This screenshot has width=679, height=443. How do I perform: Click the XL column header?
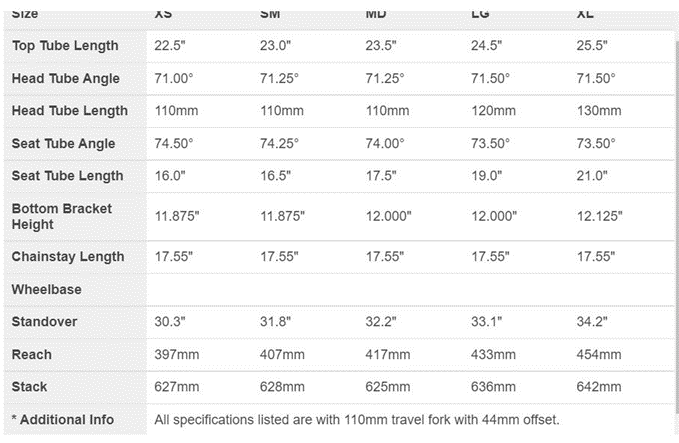pos(588,15)
